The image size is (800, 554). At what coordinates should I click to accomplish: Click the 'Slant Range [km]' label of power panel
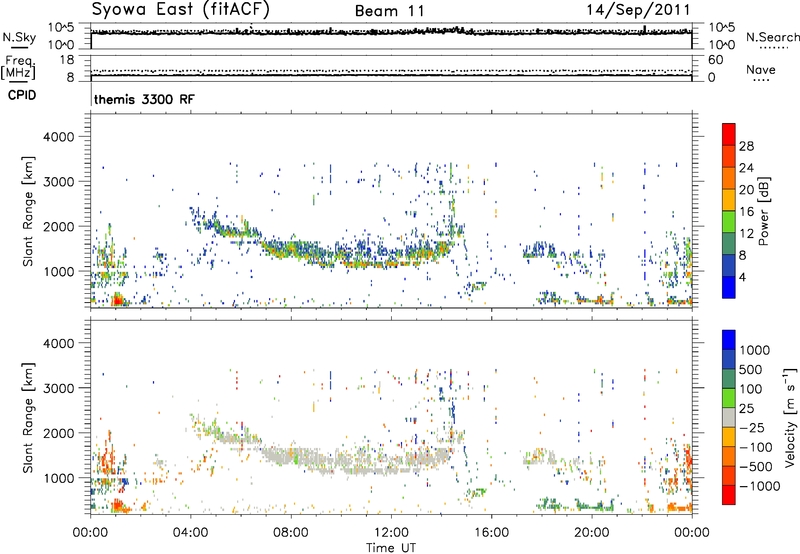click(x=28, y=211)
